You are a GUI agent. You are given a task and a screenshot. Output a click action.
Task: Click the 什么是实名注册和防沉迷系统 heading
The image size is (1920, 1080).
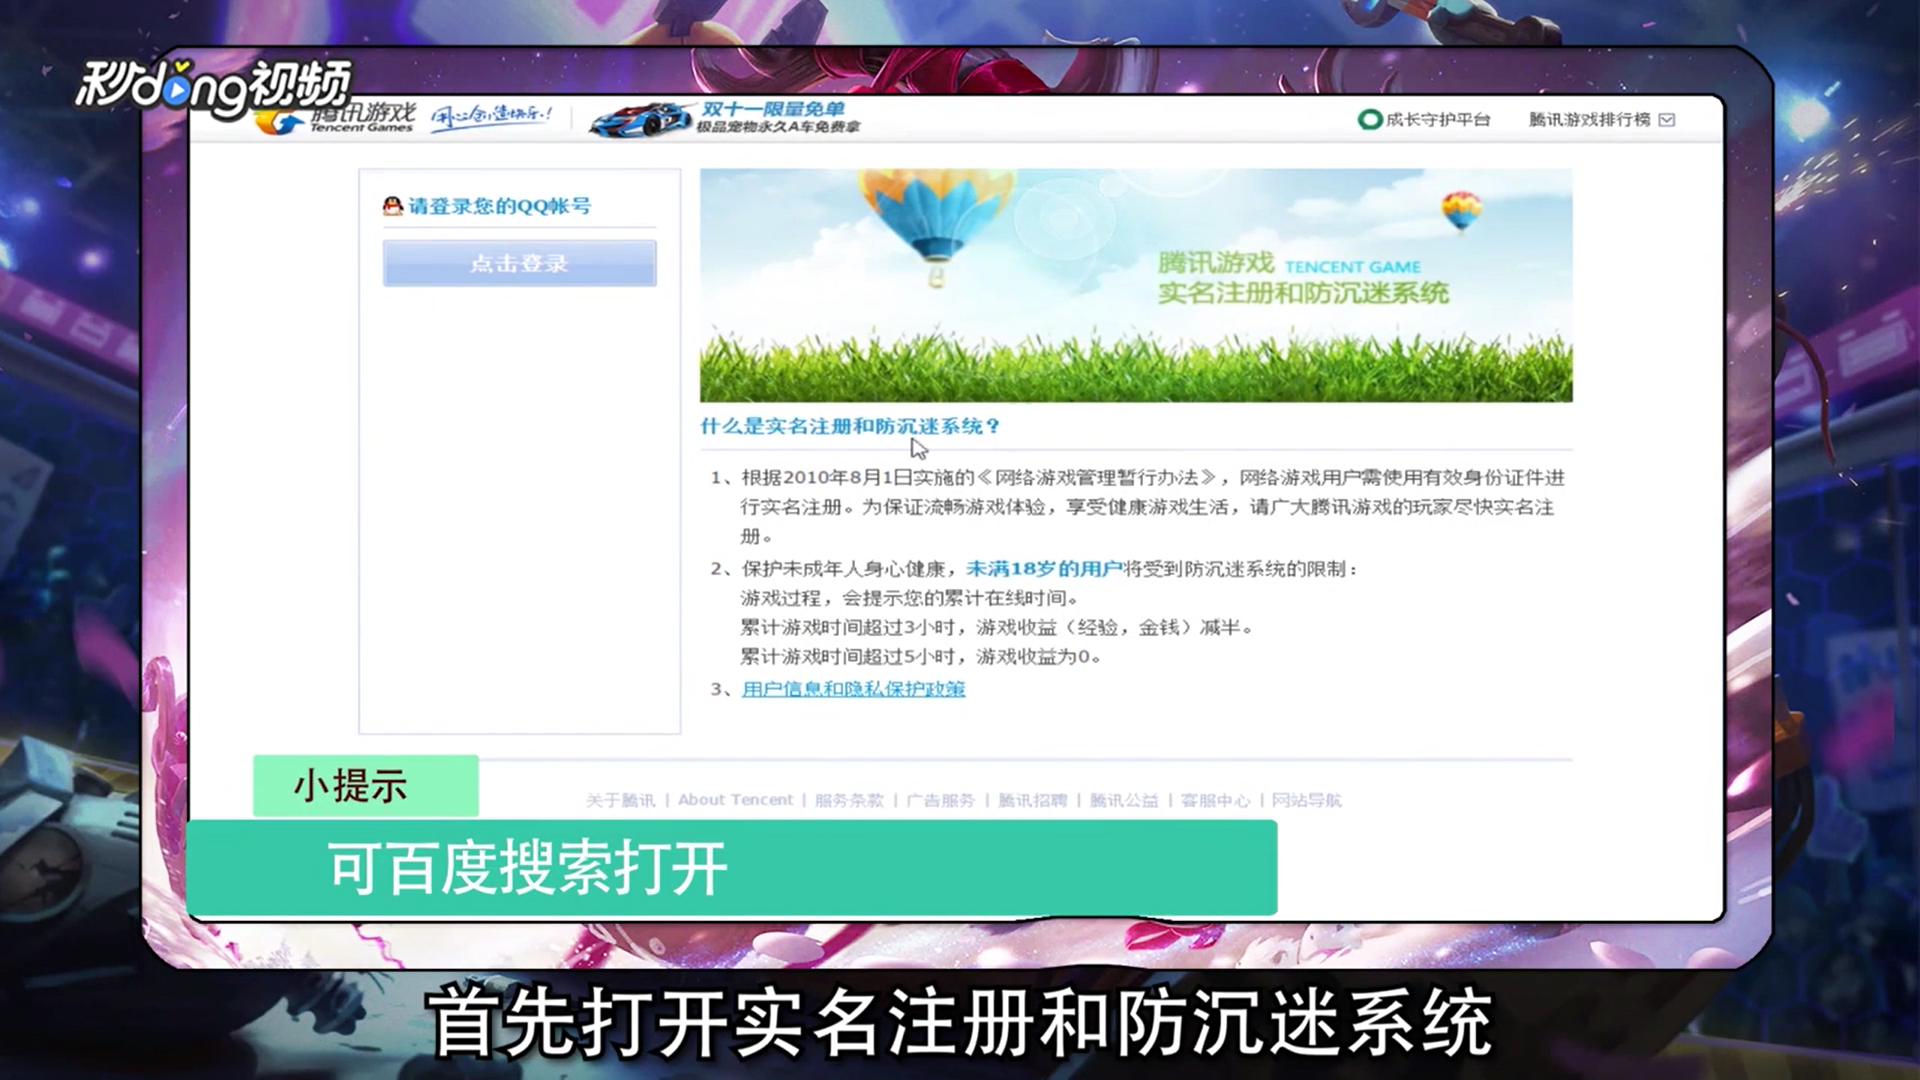tap(850, 426)
